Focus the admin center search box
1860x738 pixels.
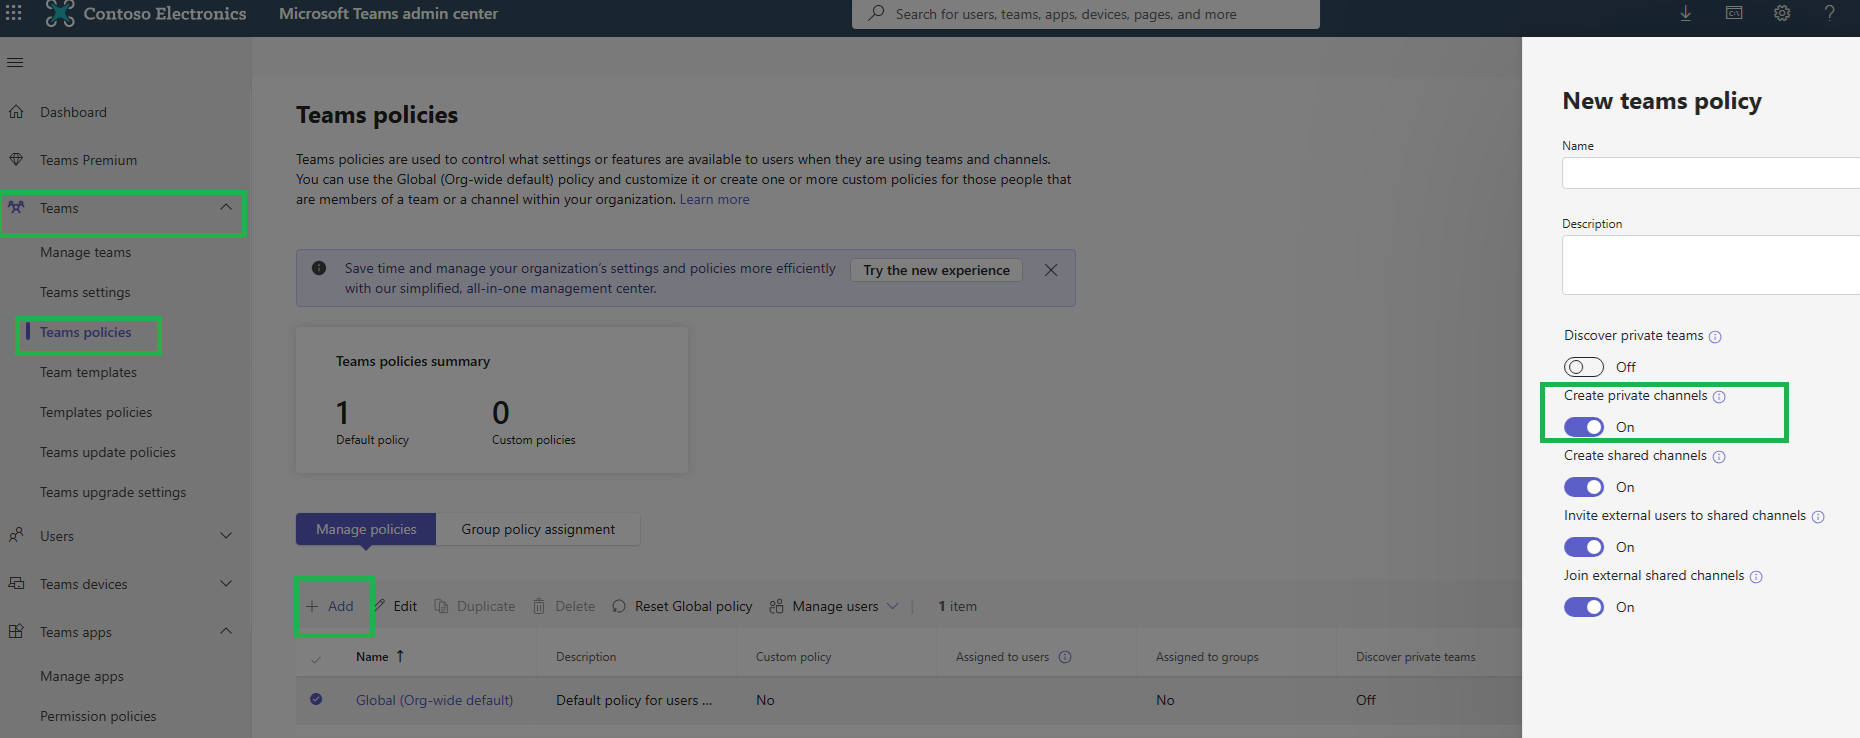coord(1085,14)
